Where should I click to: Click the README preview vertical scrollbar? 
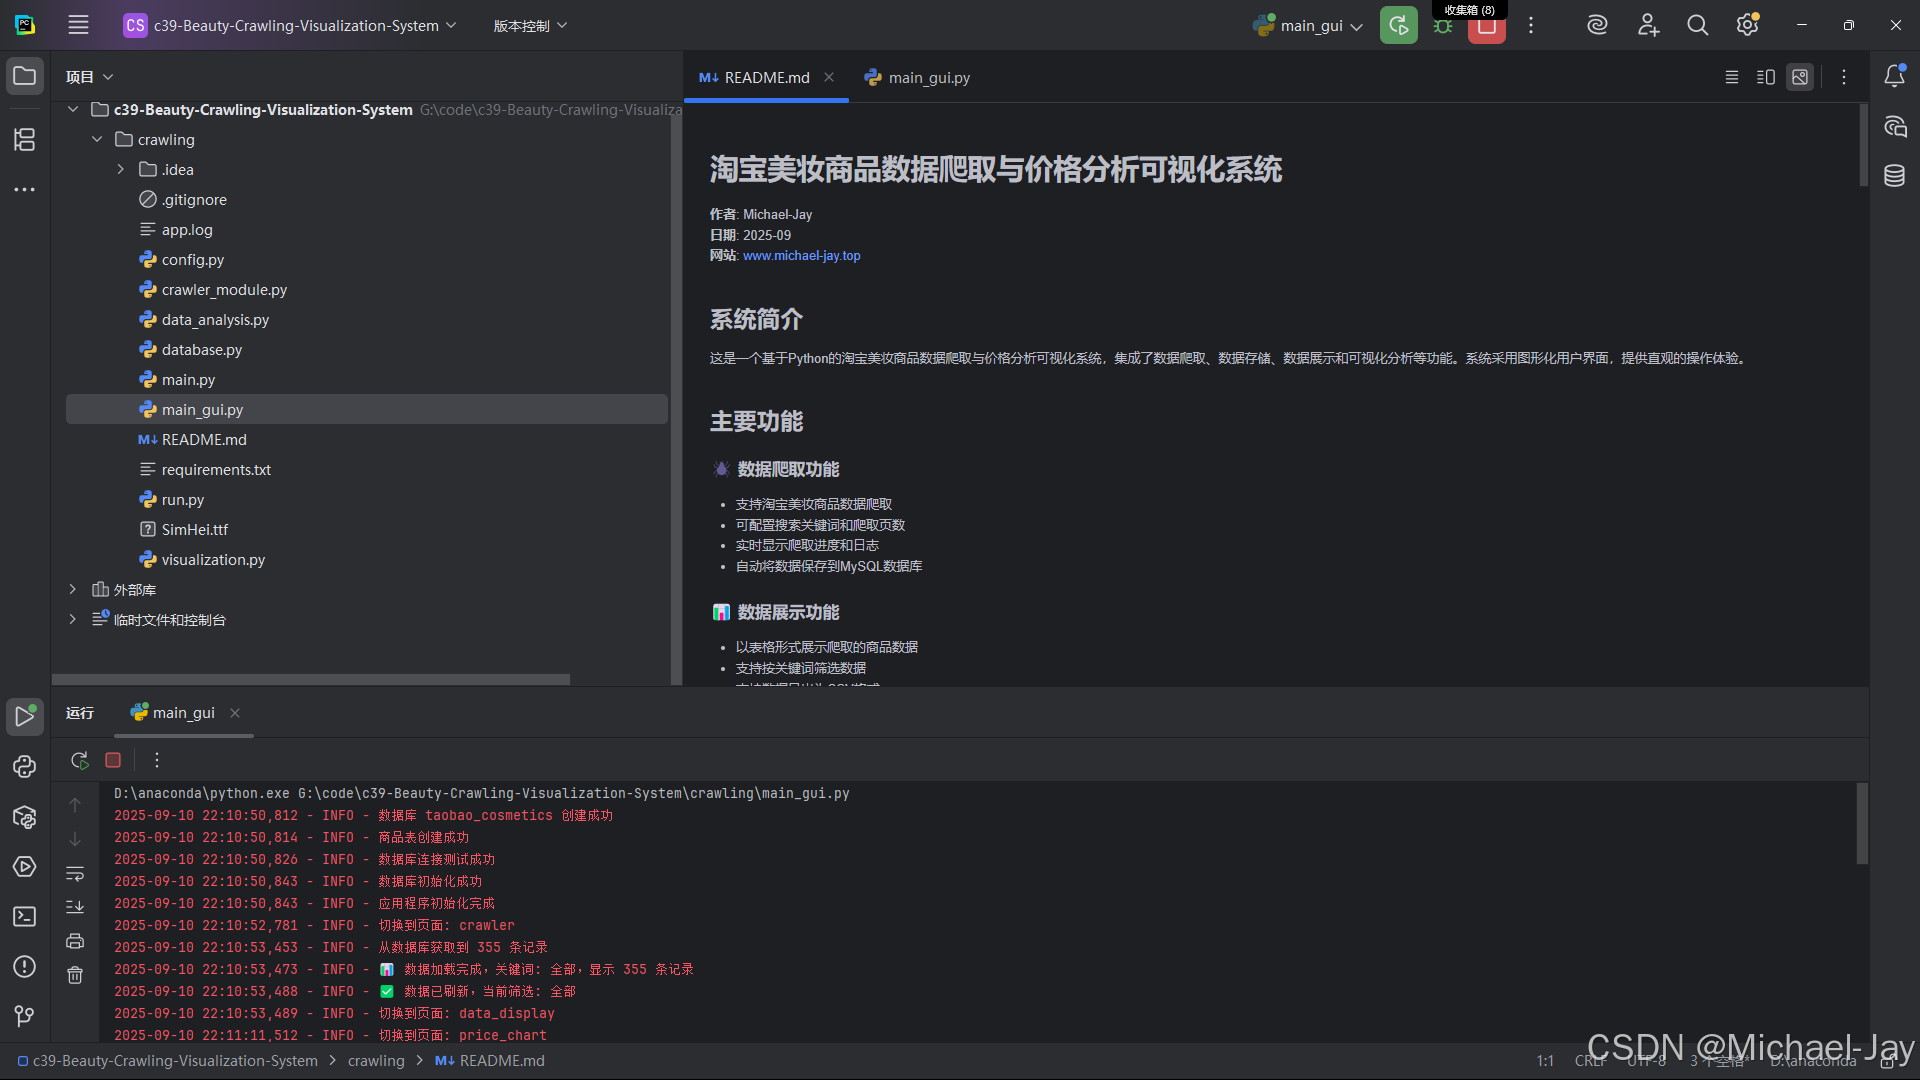(x=1863, y=145)
